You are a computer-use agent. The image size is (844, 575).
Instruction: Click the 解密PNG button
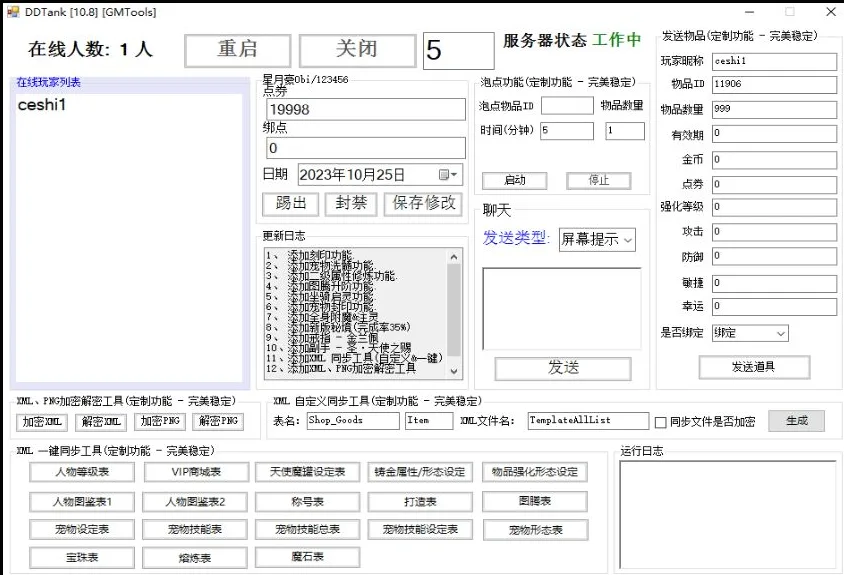(218, 421)
